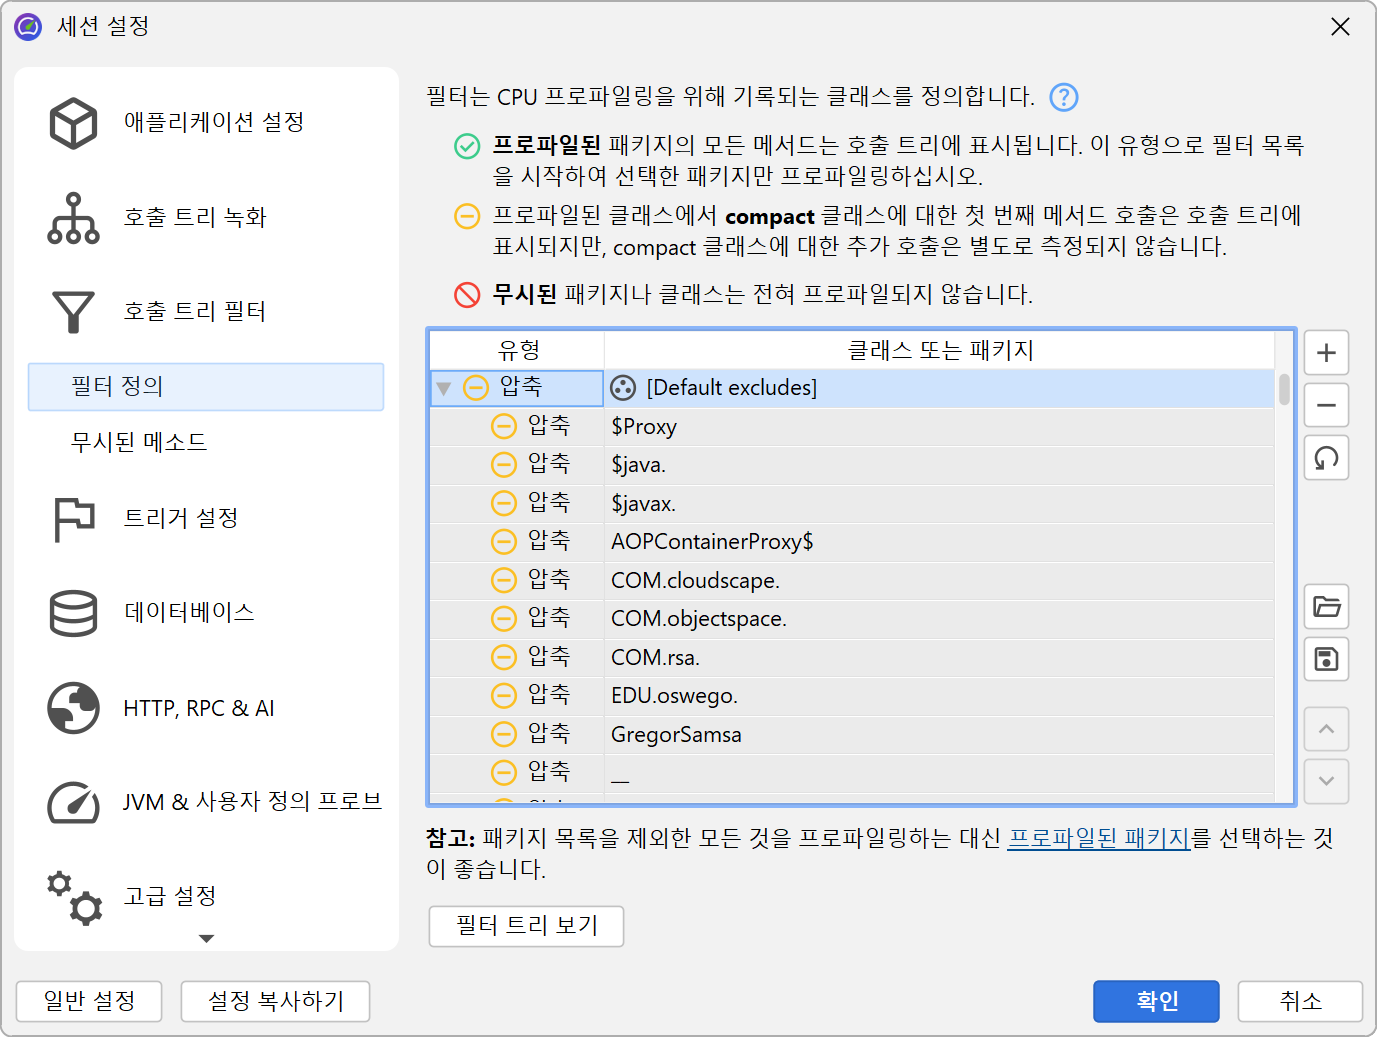Expand more sidebar sections with bottom arrow
The height and width of the screenshot is (1037, 1377).
coord(207,938)
